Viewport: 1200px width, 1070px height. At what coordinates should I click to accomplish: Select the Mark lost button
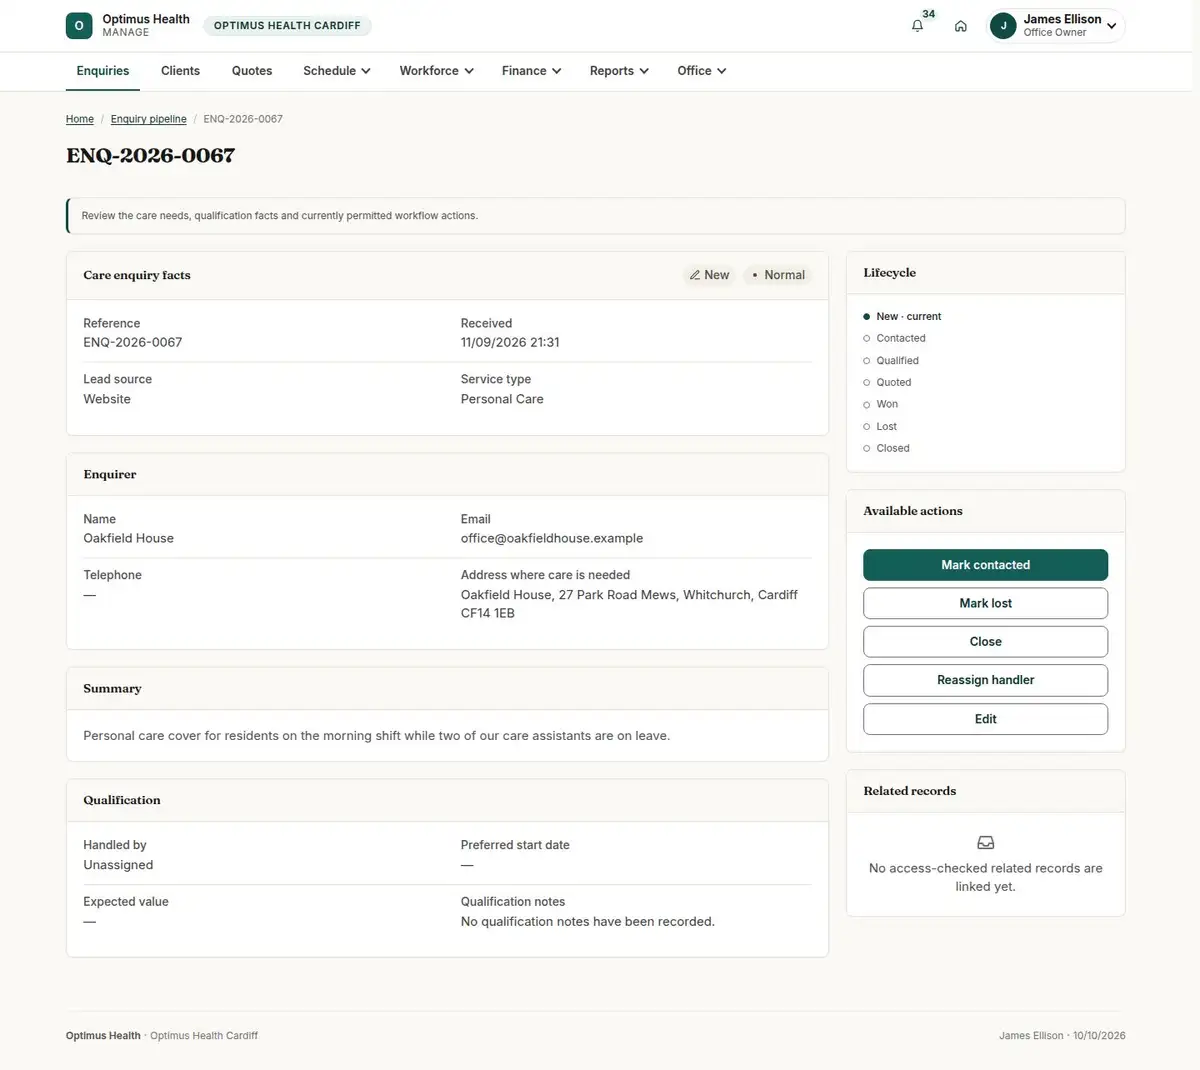pos(985,603)
